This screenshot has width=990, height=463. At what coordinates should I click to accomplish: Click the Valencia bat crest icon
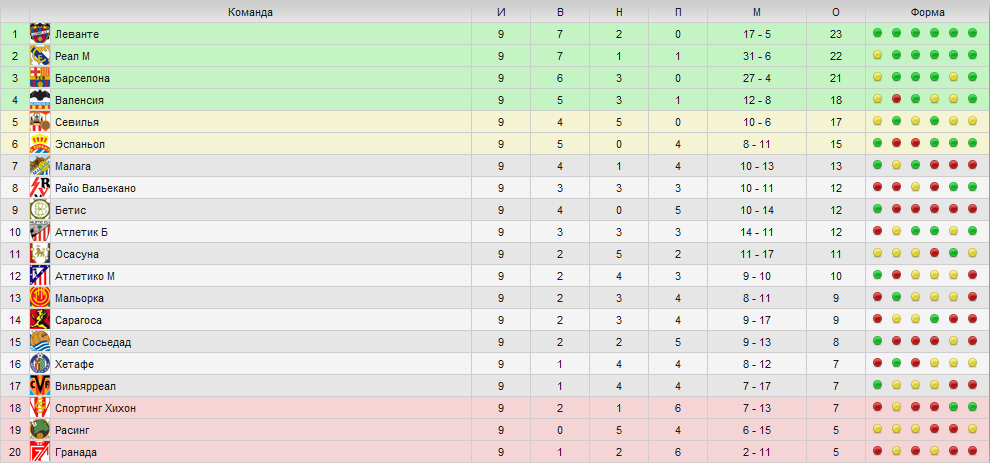tap(40, 100)
